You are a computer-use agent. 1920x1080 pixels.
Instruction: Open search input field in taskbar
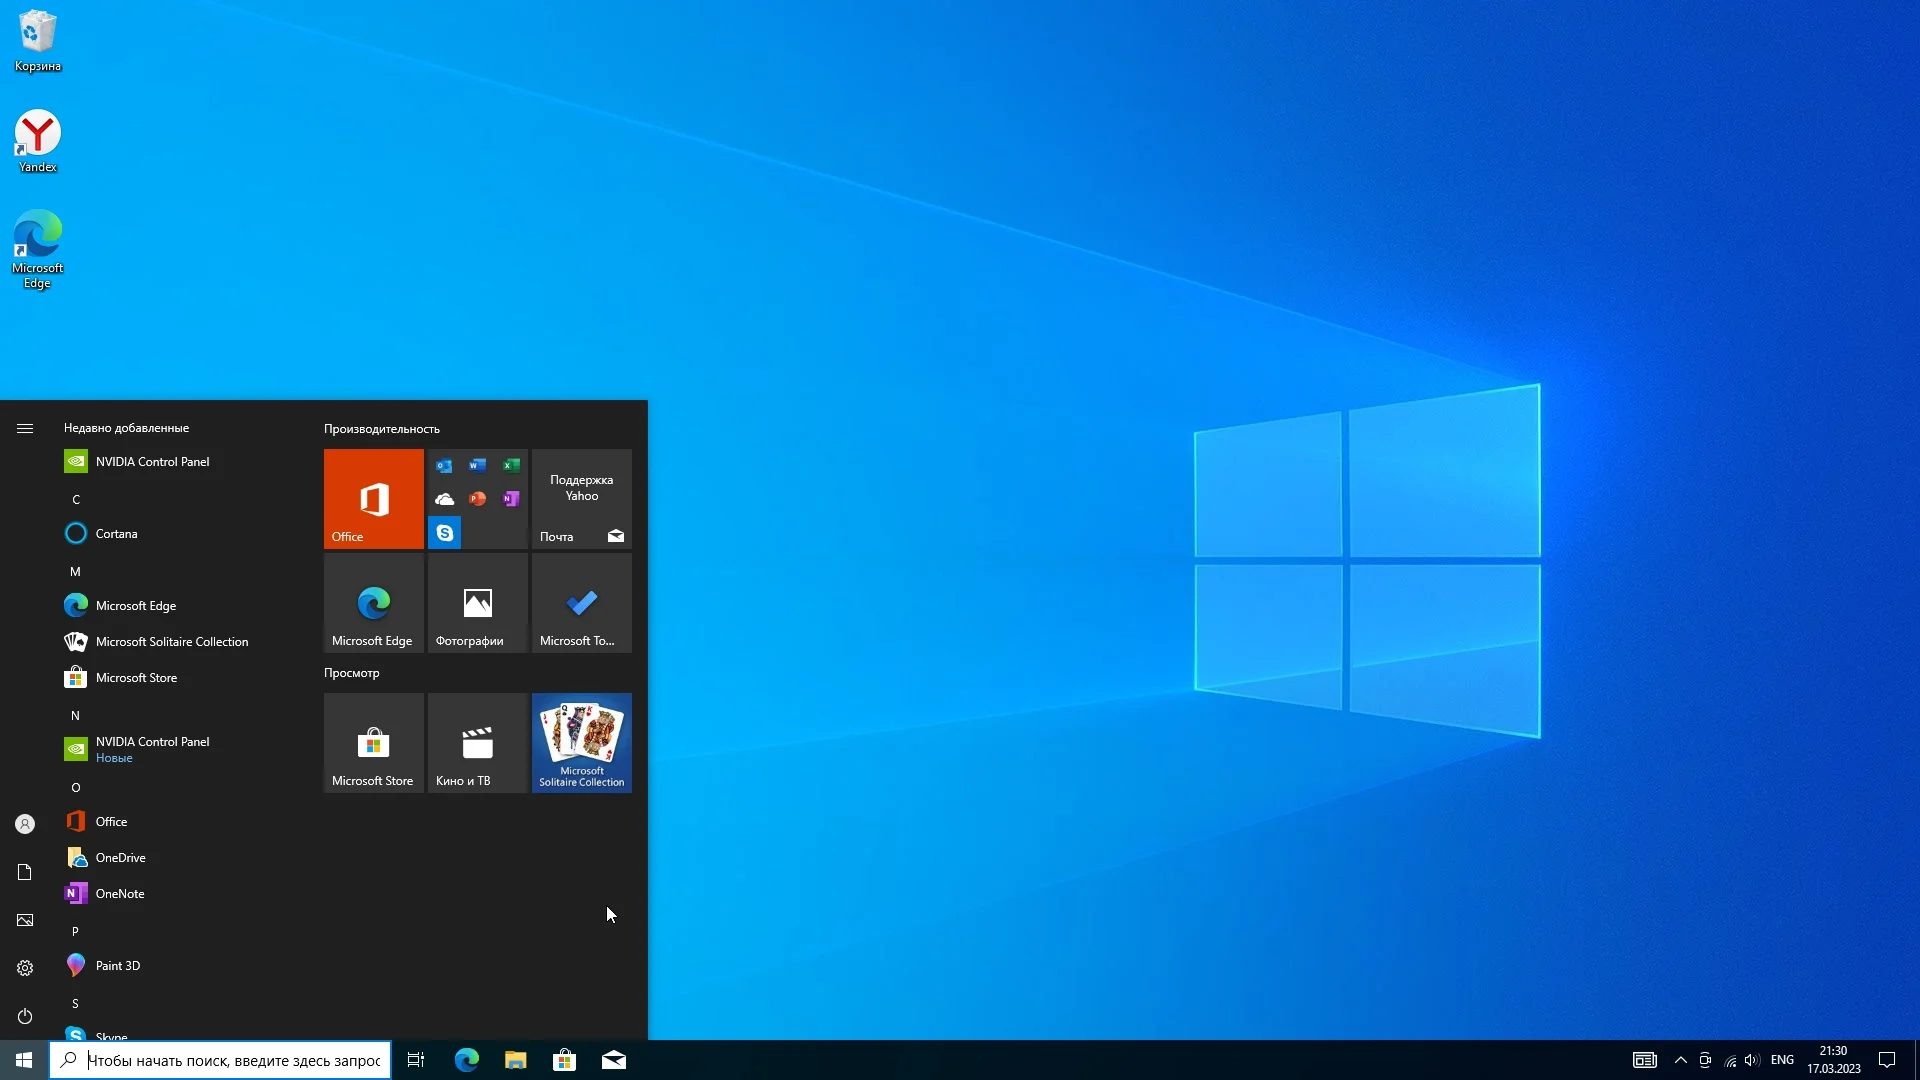click(x=222, y=1059)
